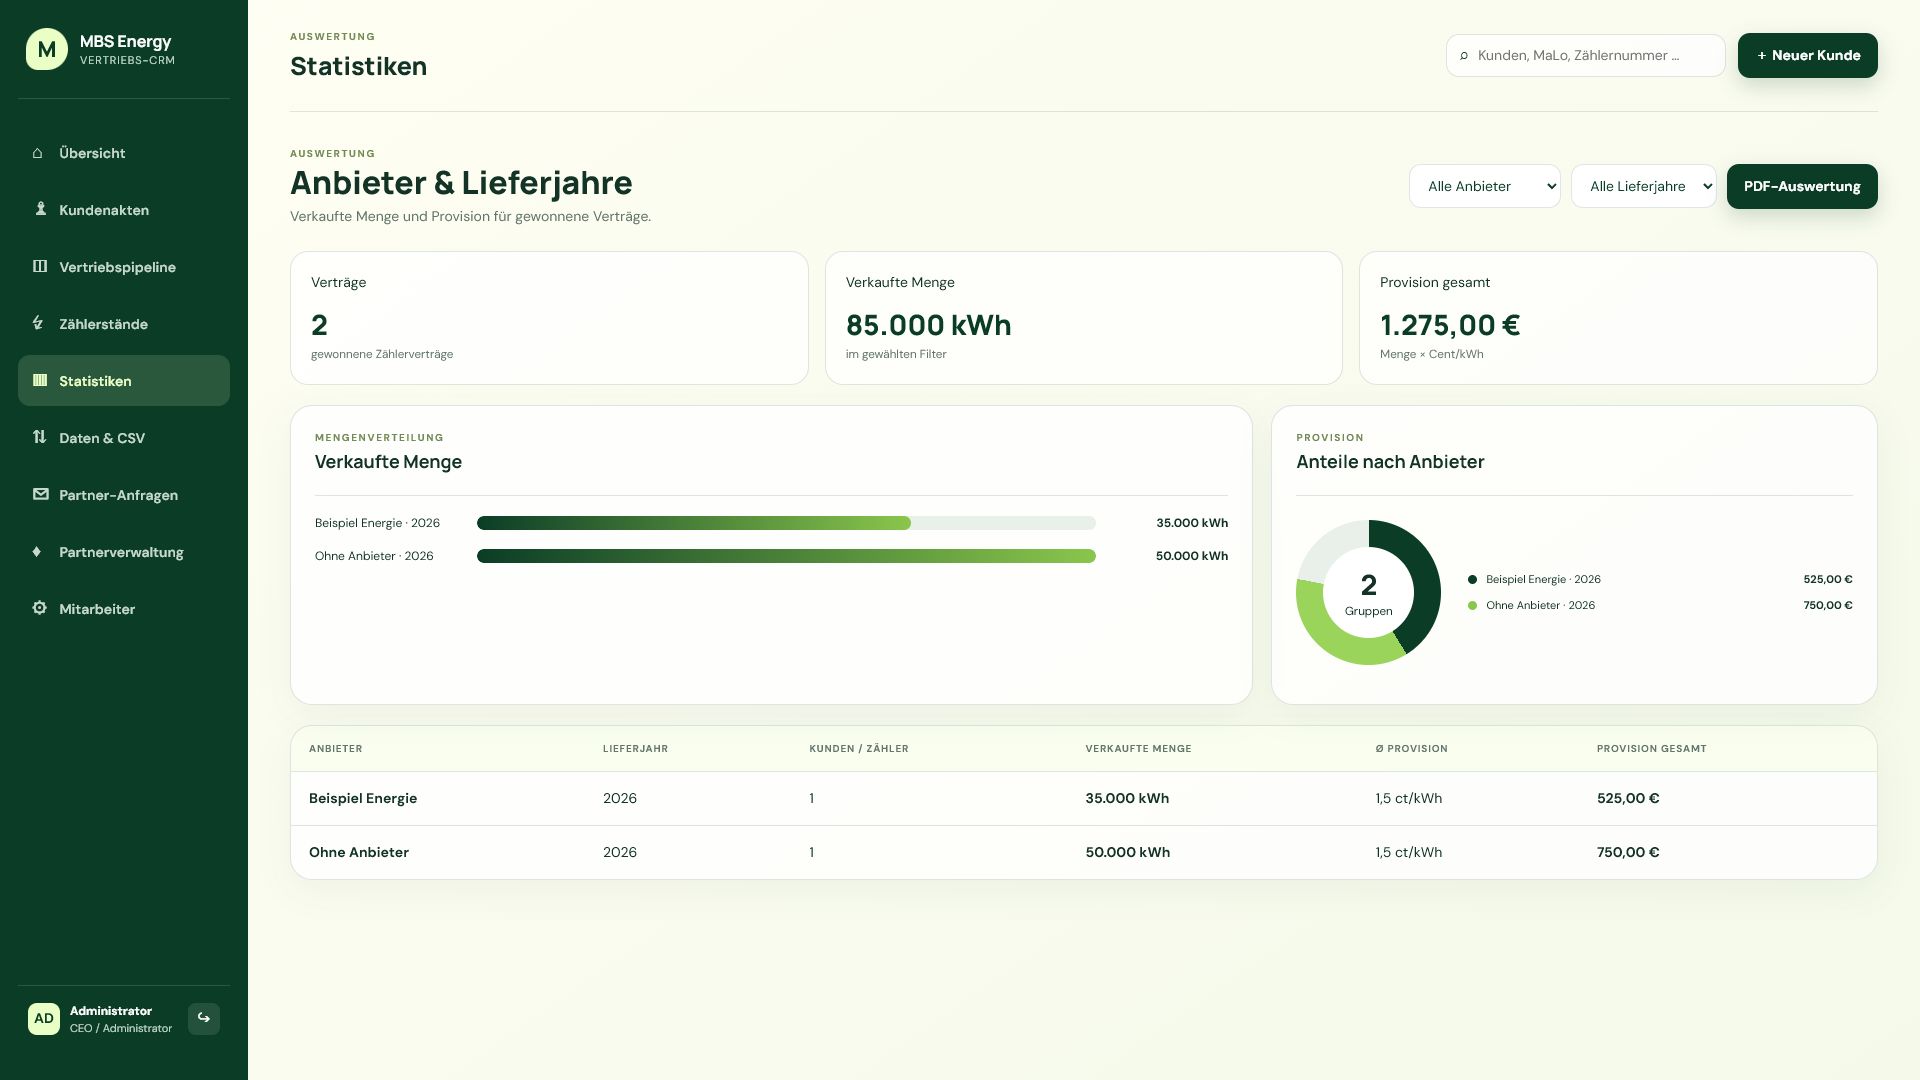The image size is (1920, 1080).
Task: Click the Kunden / Zähler column header
Action: [x=859, y=749]
